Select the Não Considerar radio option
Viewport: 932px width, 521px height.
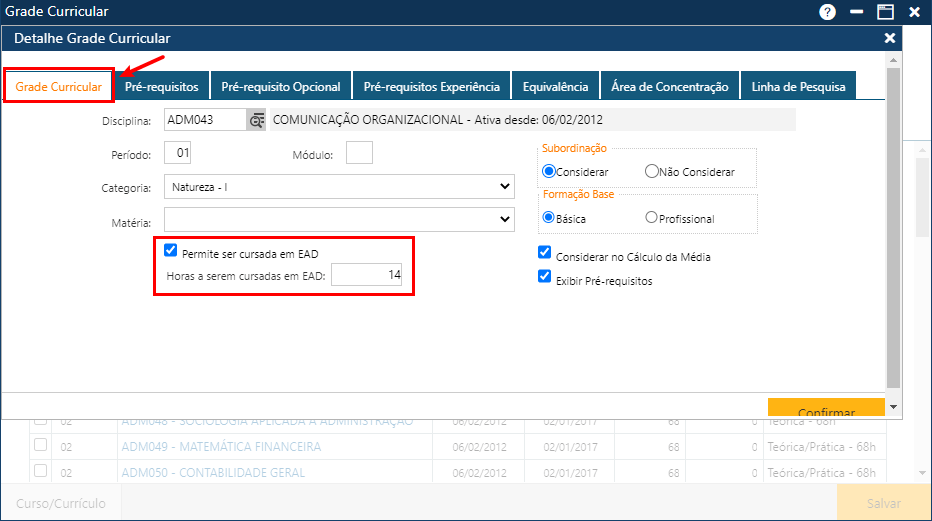coord(652,171)
